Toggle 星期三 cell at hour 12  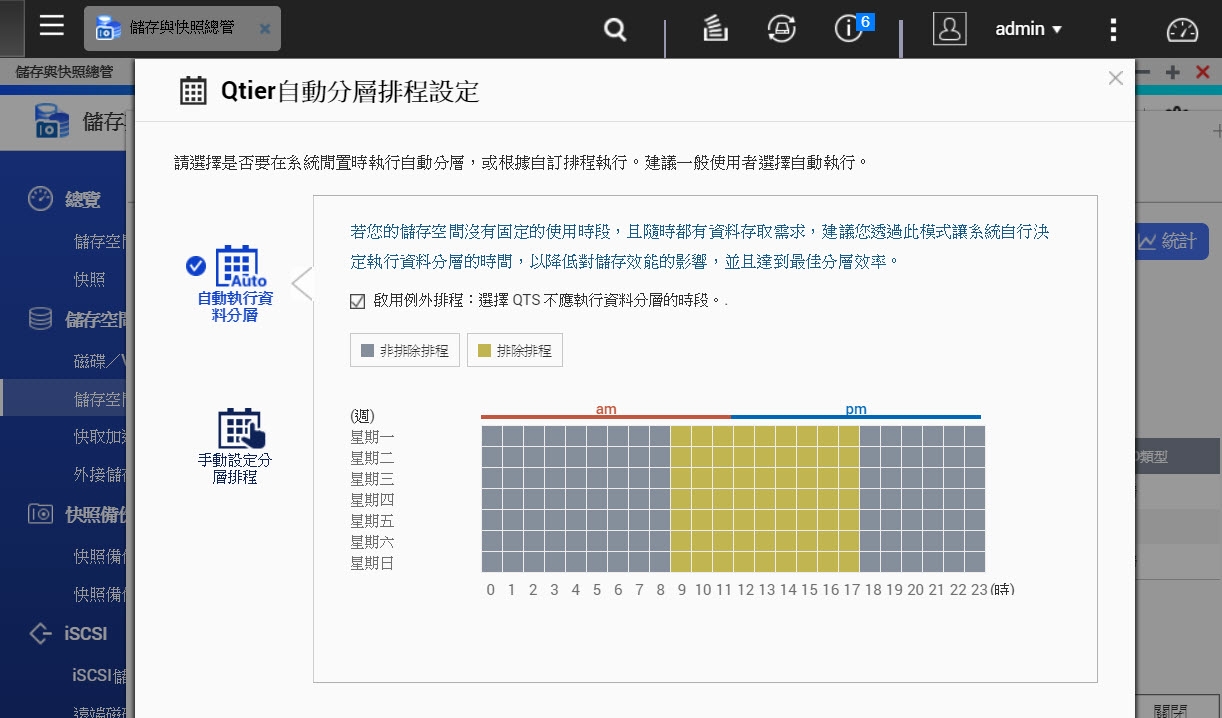[744, 478]
